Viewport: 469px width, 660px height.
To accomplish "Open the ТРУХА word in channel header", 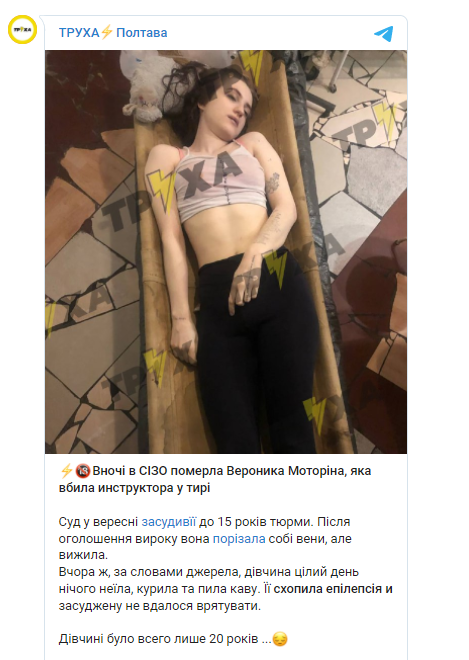I will [79, 32].
